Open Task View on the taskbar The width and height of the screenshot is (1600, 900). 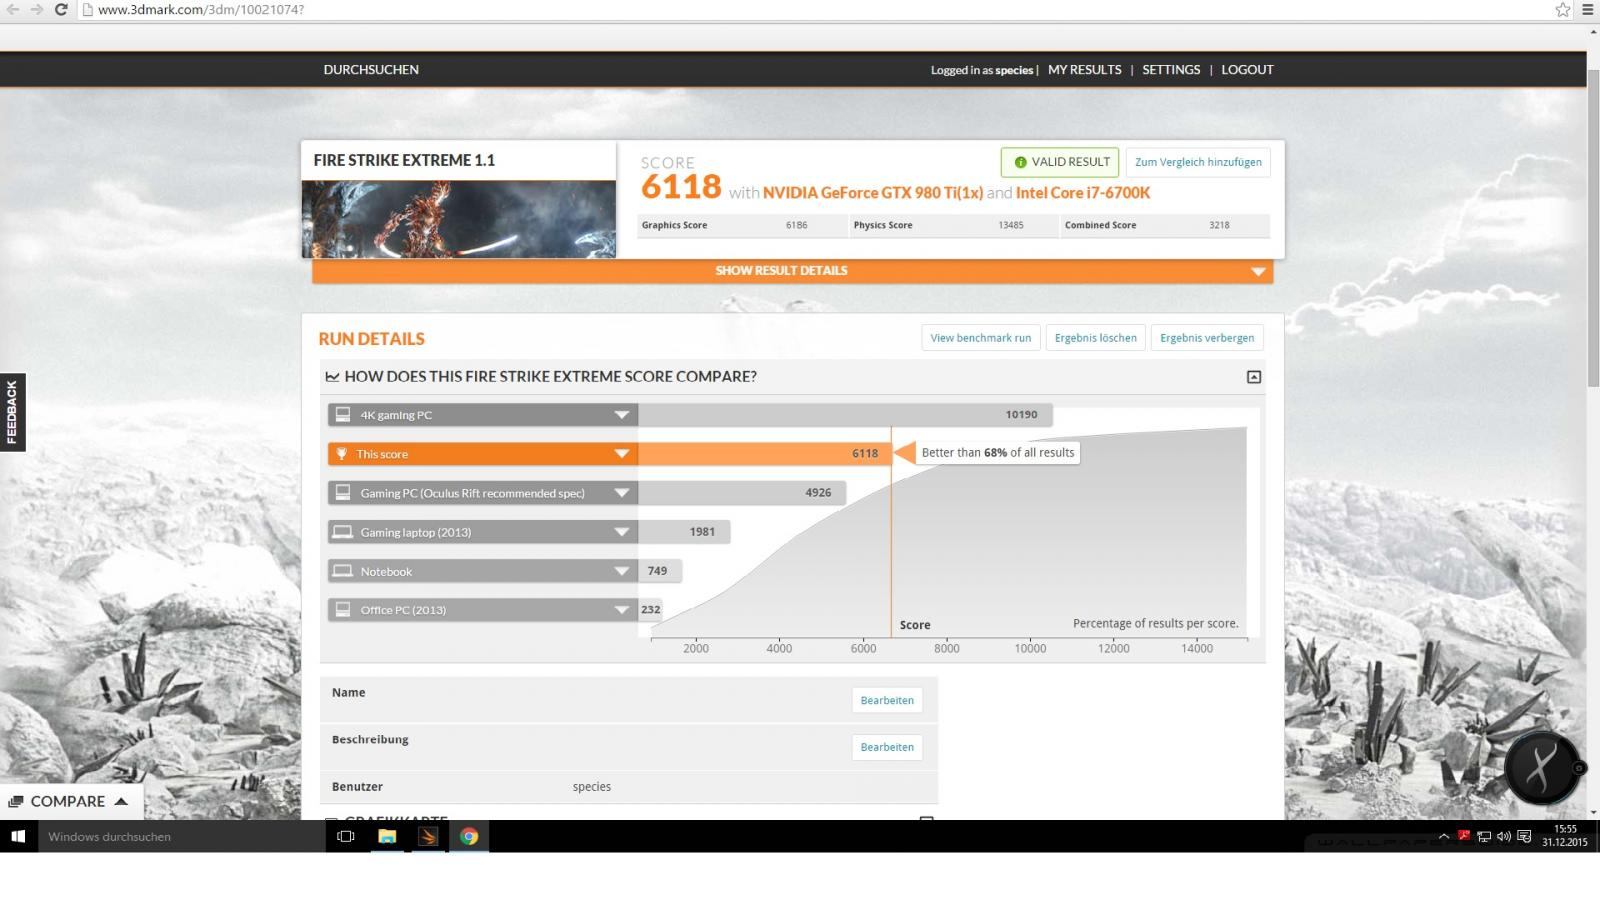click(x=345, y=836)
